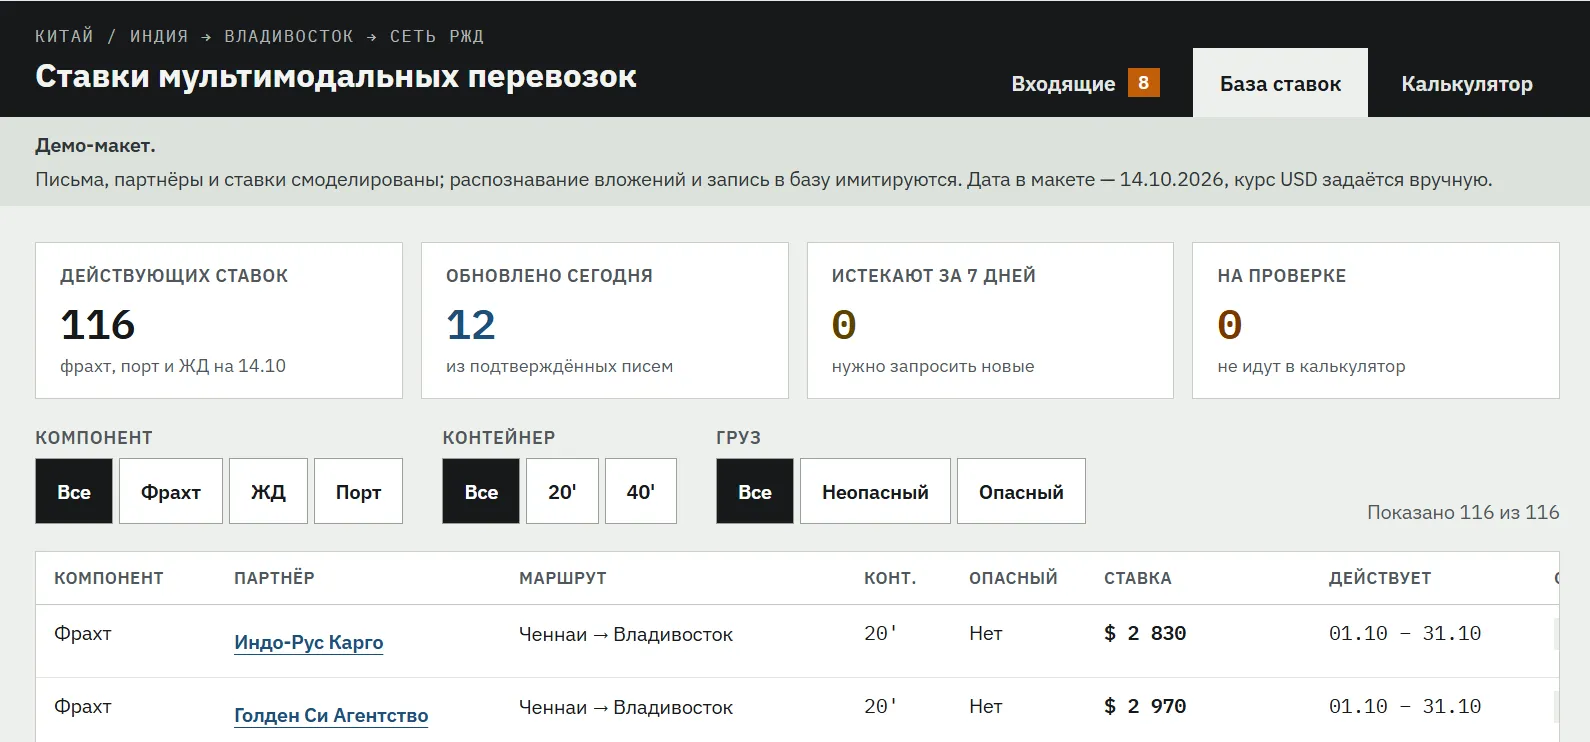Viewport: 1590px width, 742px height.
Task: Click the На проверке card
Action: tap(1376, 320)
